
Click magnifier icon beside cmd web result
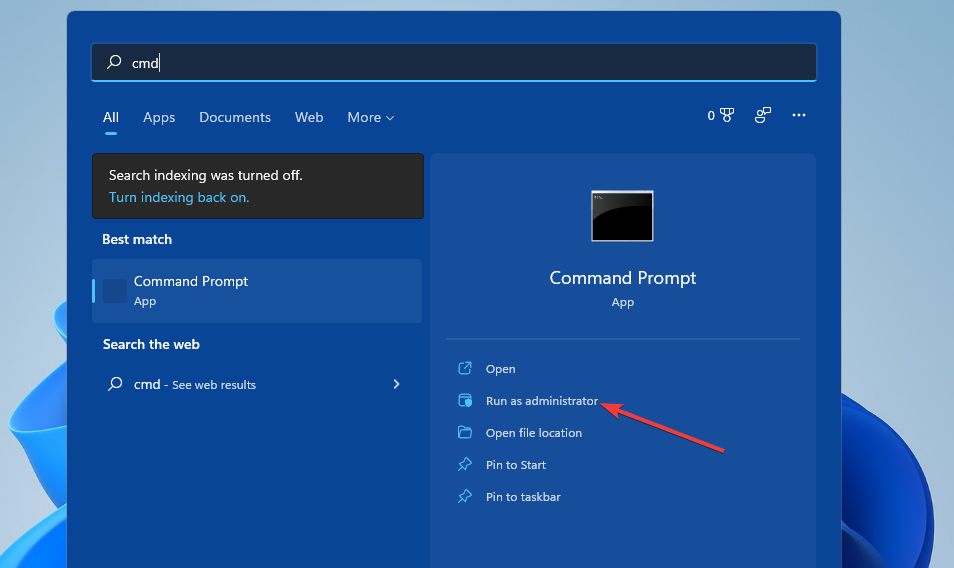115,384
